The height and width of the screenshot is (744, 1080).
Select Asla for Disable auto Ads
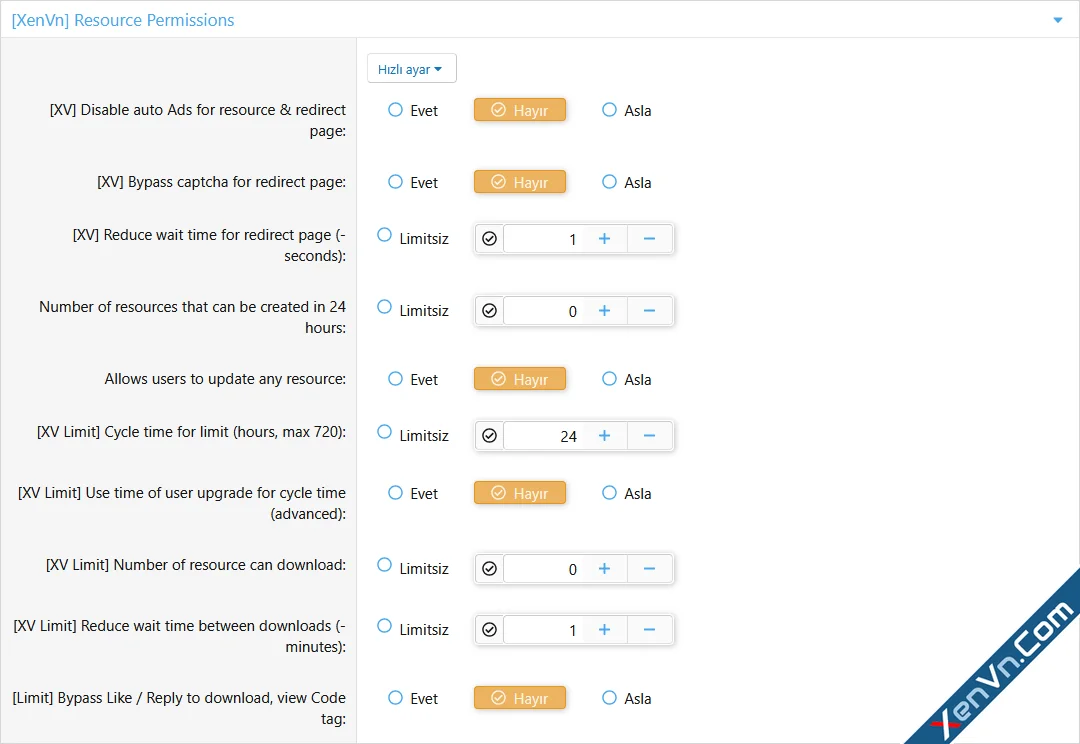click(609, 110)
